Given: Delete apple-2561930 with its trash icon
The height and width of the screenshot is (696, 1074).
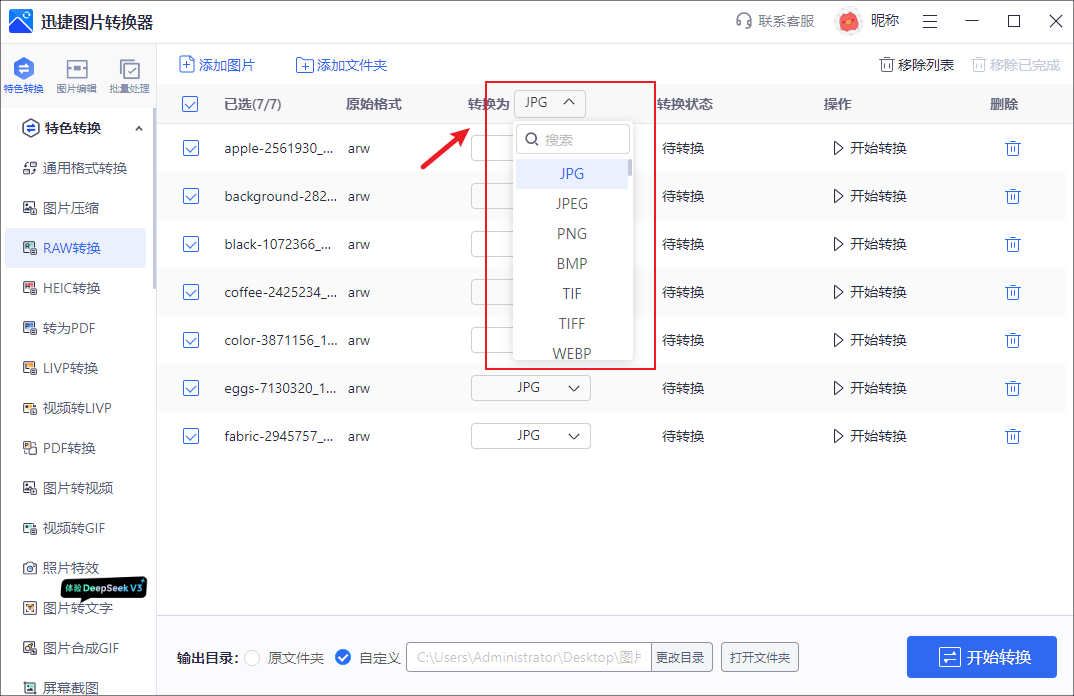Looking at the screenshot, I should [x=1013, y=148].
